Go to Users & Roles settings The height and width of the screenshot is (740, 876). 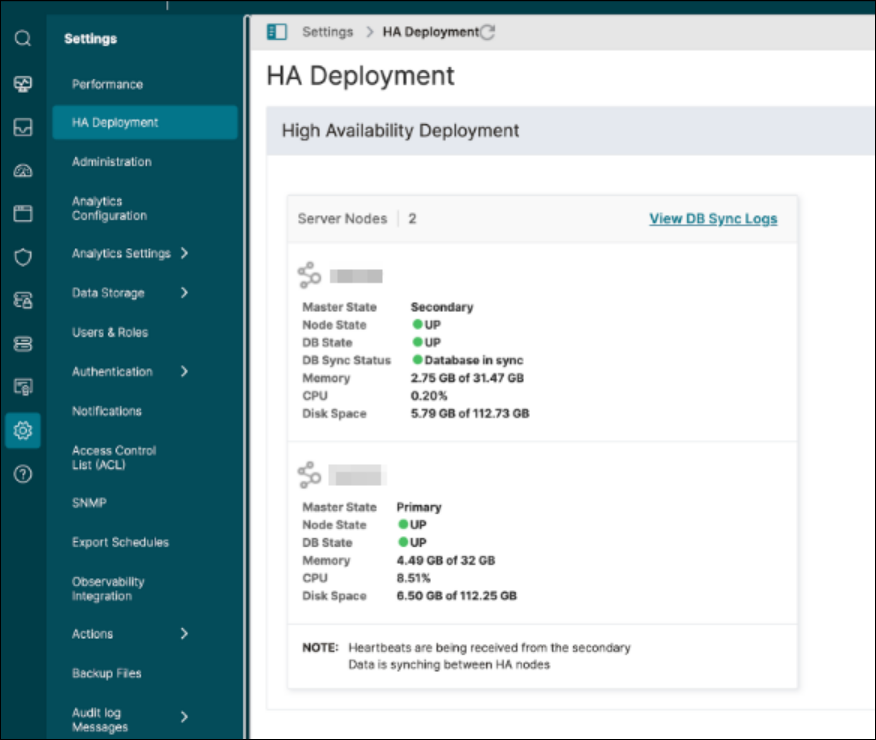click(x=110, y=333)
